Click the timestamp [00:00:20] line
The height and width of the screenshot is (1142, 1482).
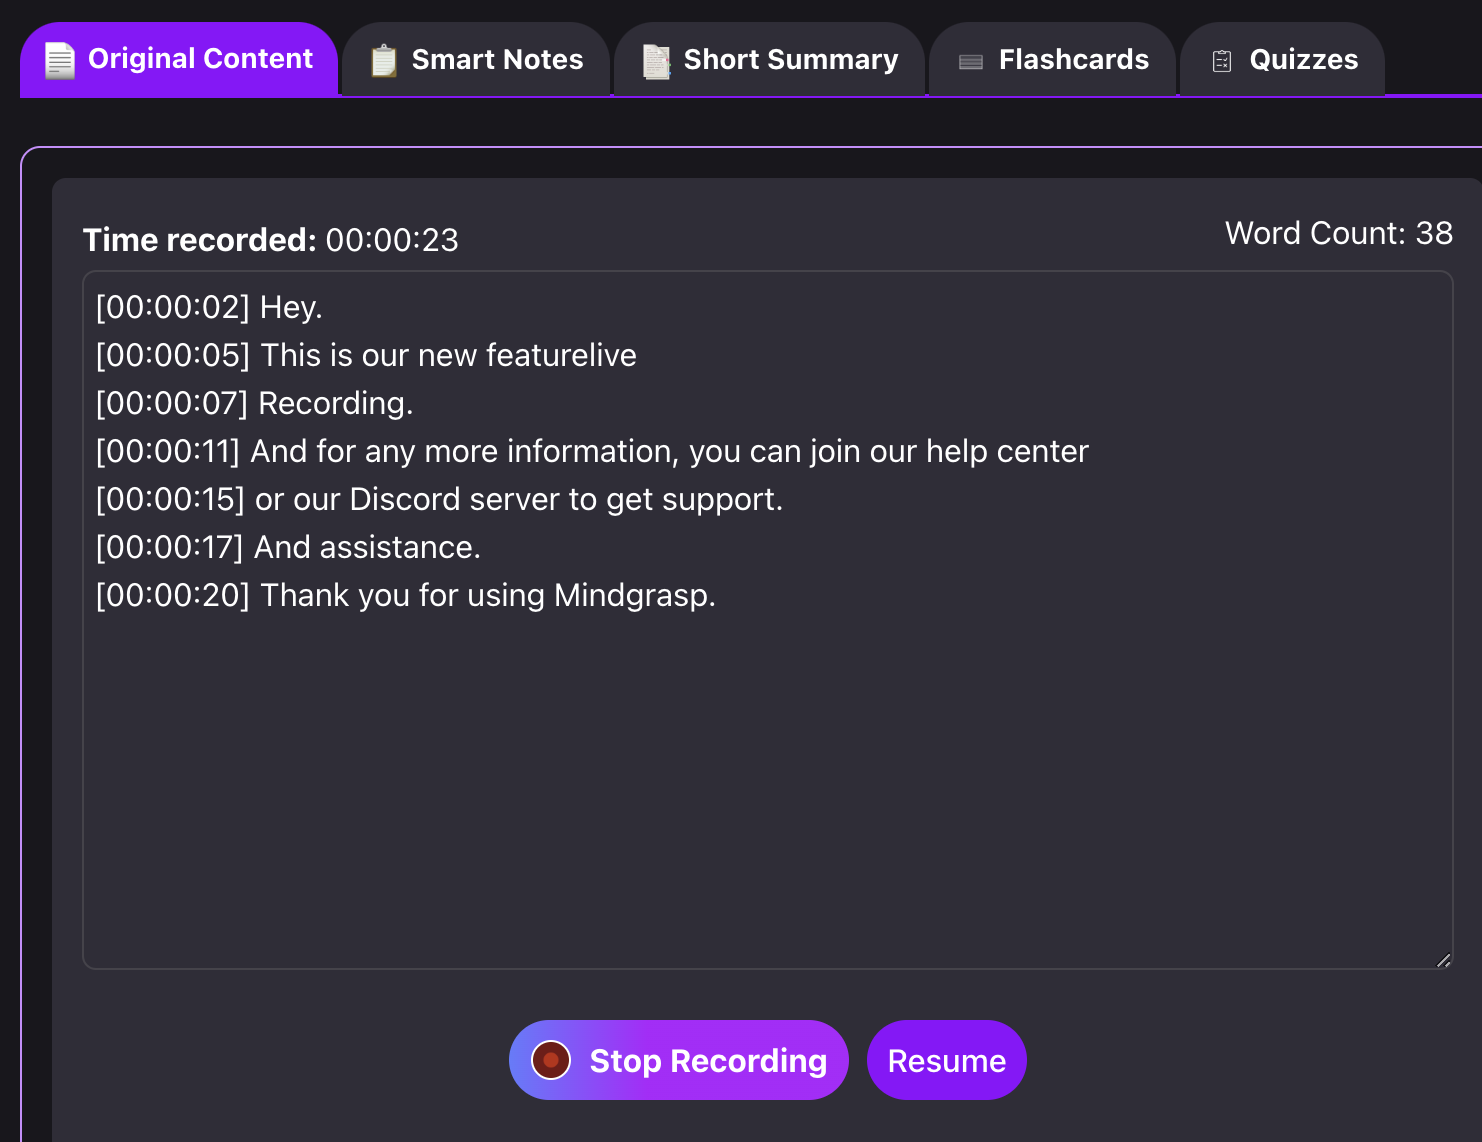[172, 595]
